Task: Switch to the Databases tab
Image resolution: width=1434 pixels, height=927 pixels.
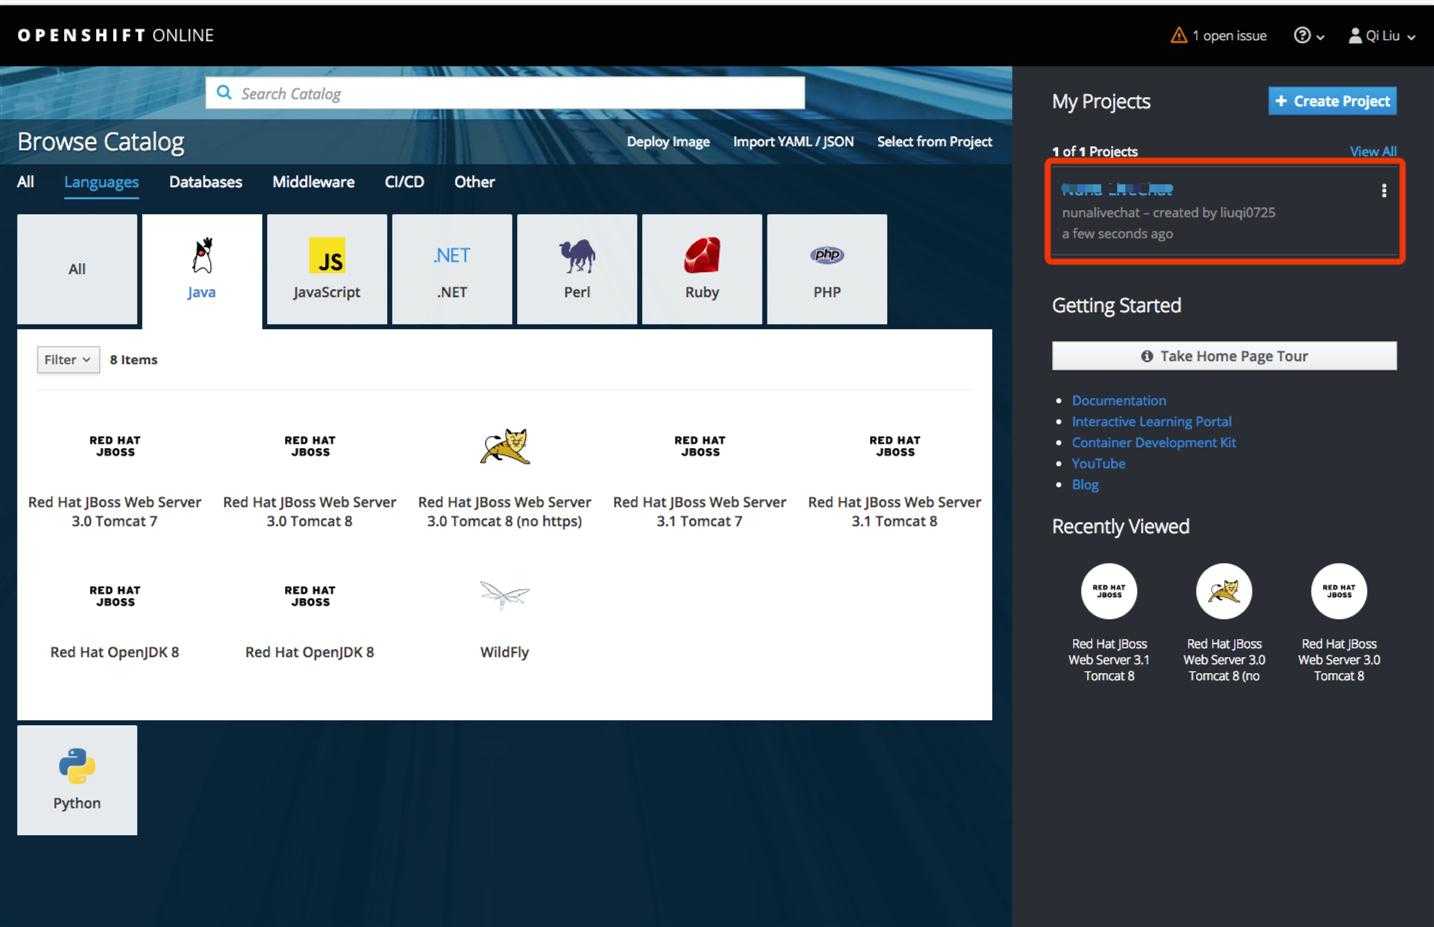Action: pyautogui.click(x=205, y=182)
